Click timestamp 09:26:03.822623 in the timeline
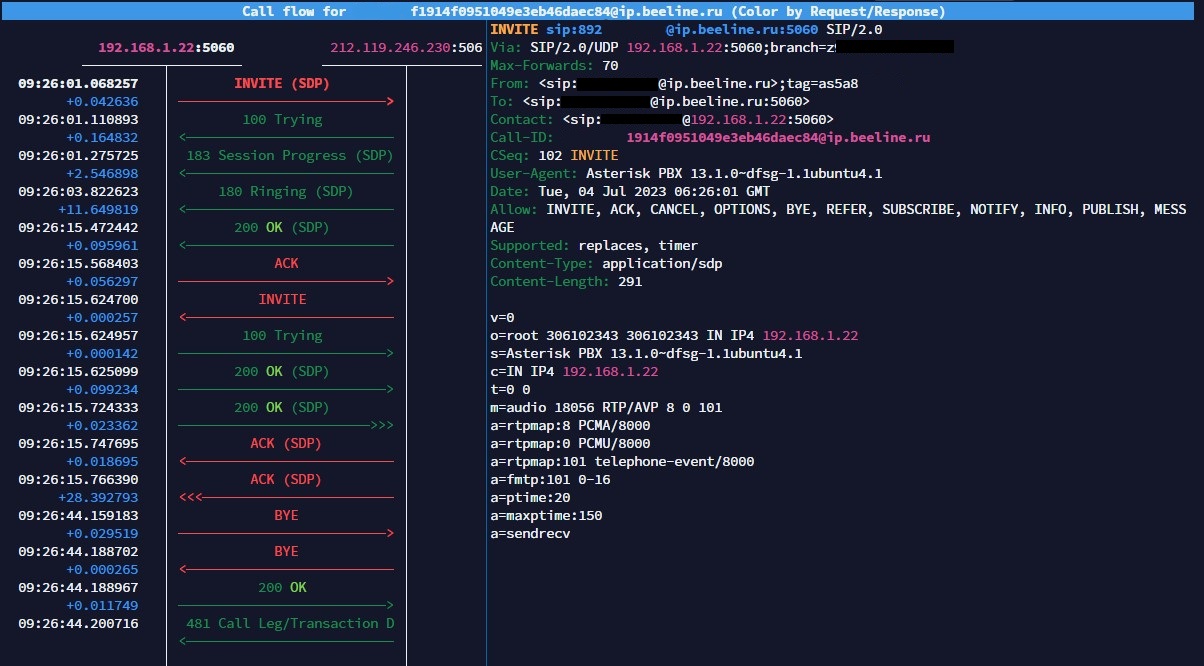Image resolution: width=1204 pixels, height=666 pixels. 78,192
